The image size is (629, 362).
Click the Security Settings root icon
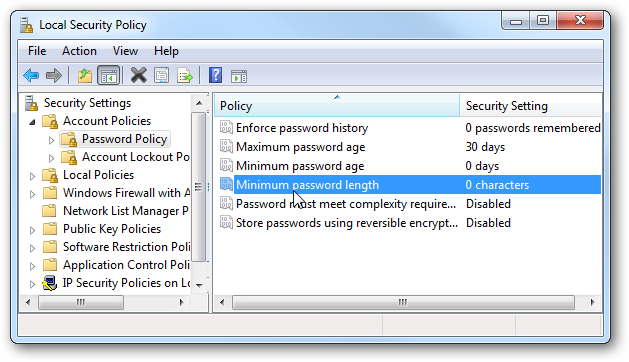31,103
